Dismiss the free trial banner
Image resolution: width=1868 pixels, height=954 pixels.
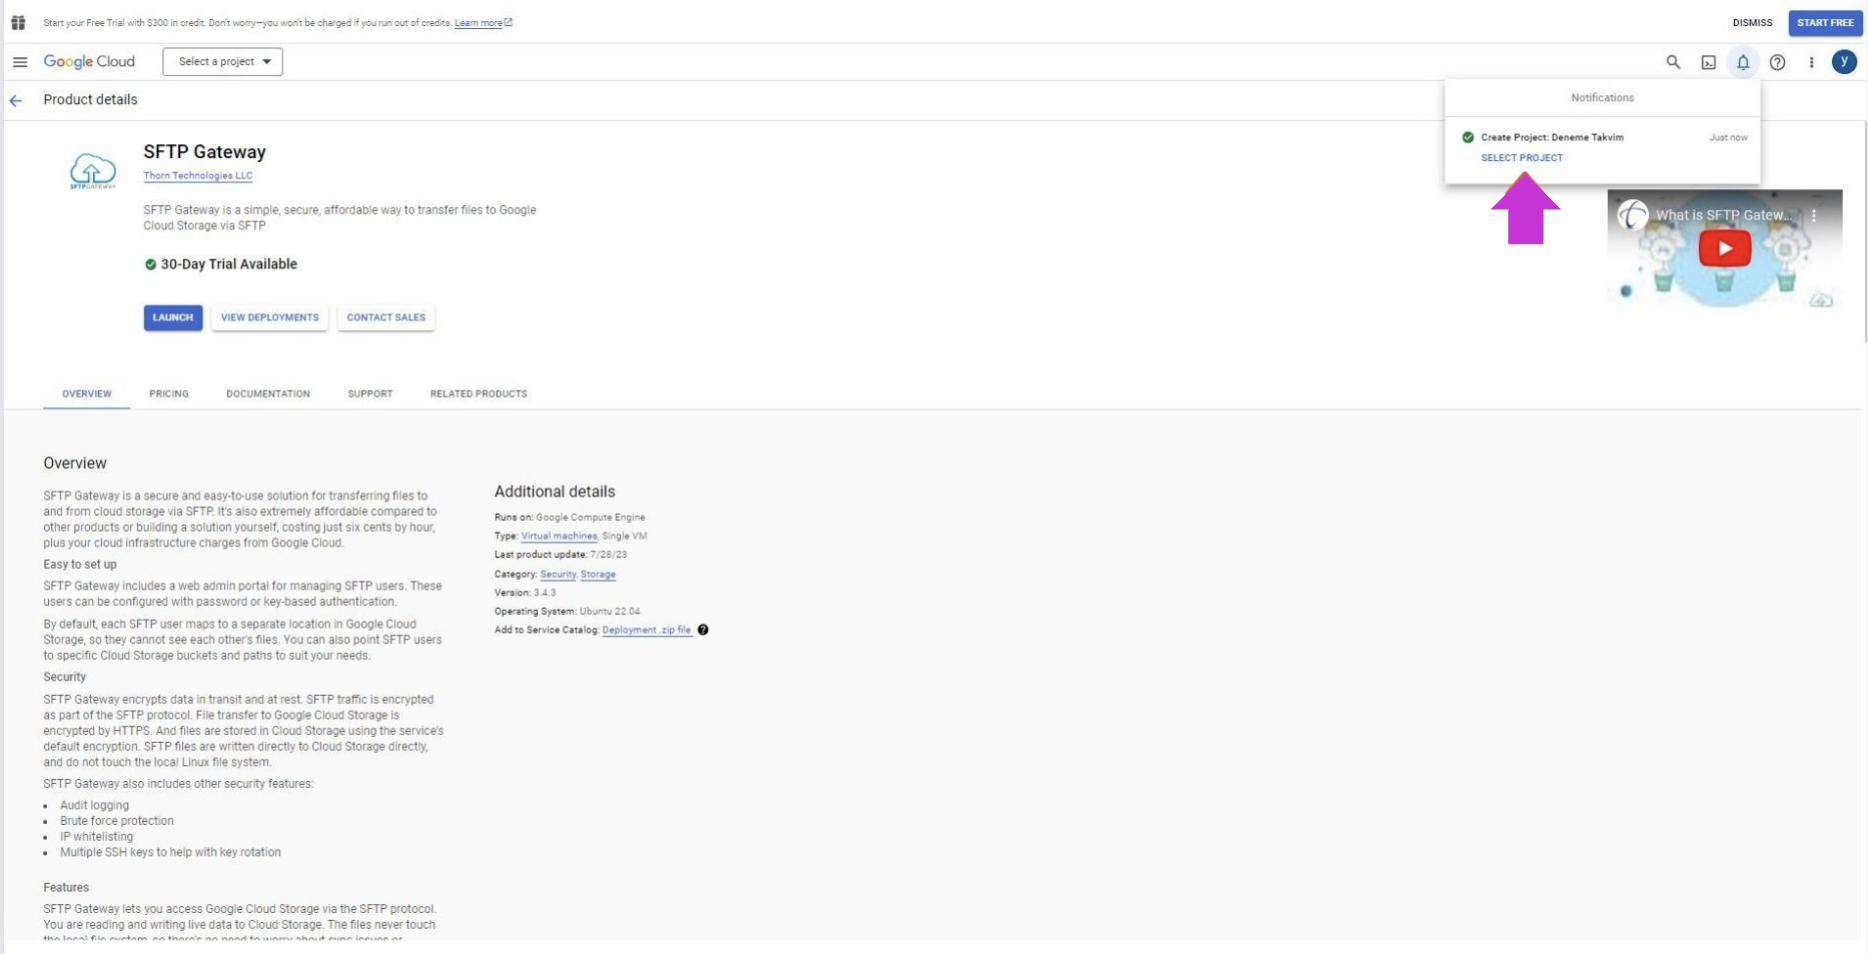tap(1752, 22)
